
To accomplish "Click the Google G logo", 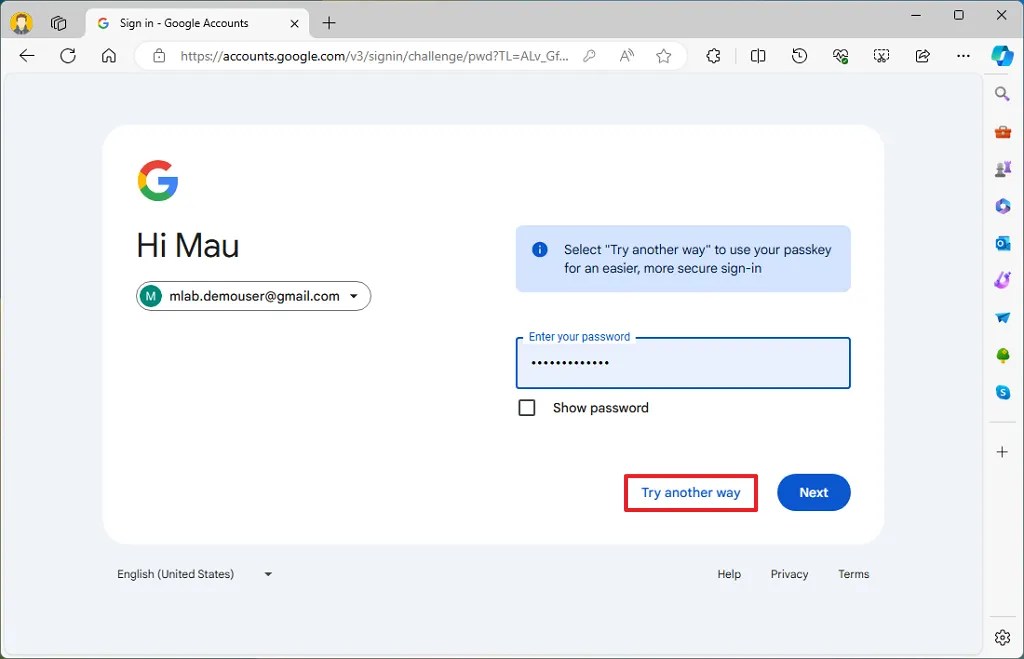I will (x=158, y=180).
